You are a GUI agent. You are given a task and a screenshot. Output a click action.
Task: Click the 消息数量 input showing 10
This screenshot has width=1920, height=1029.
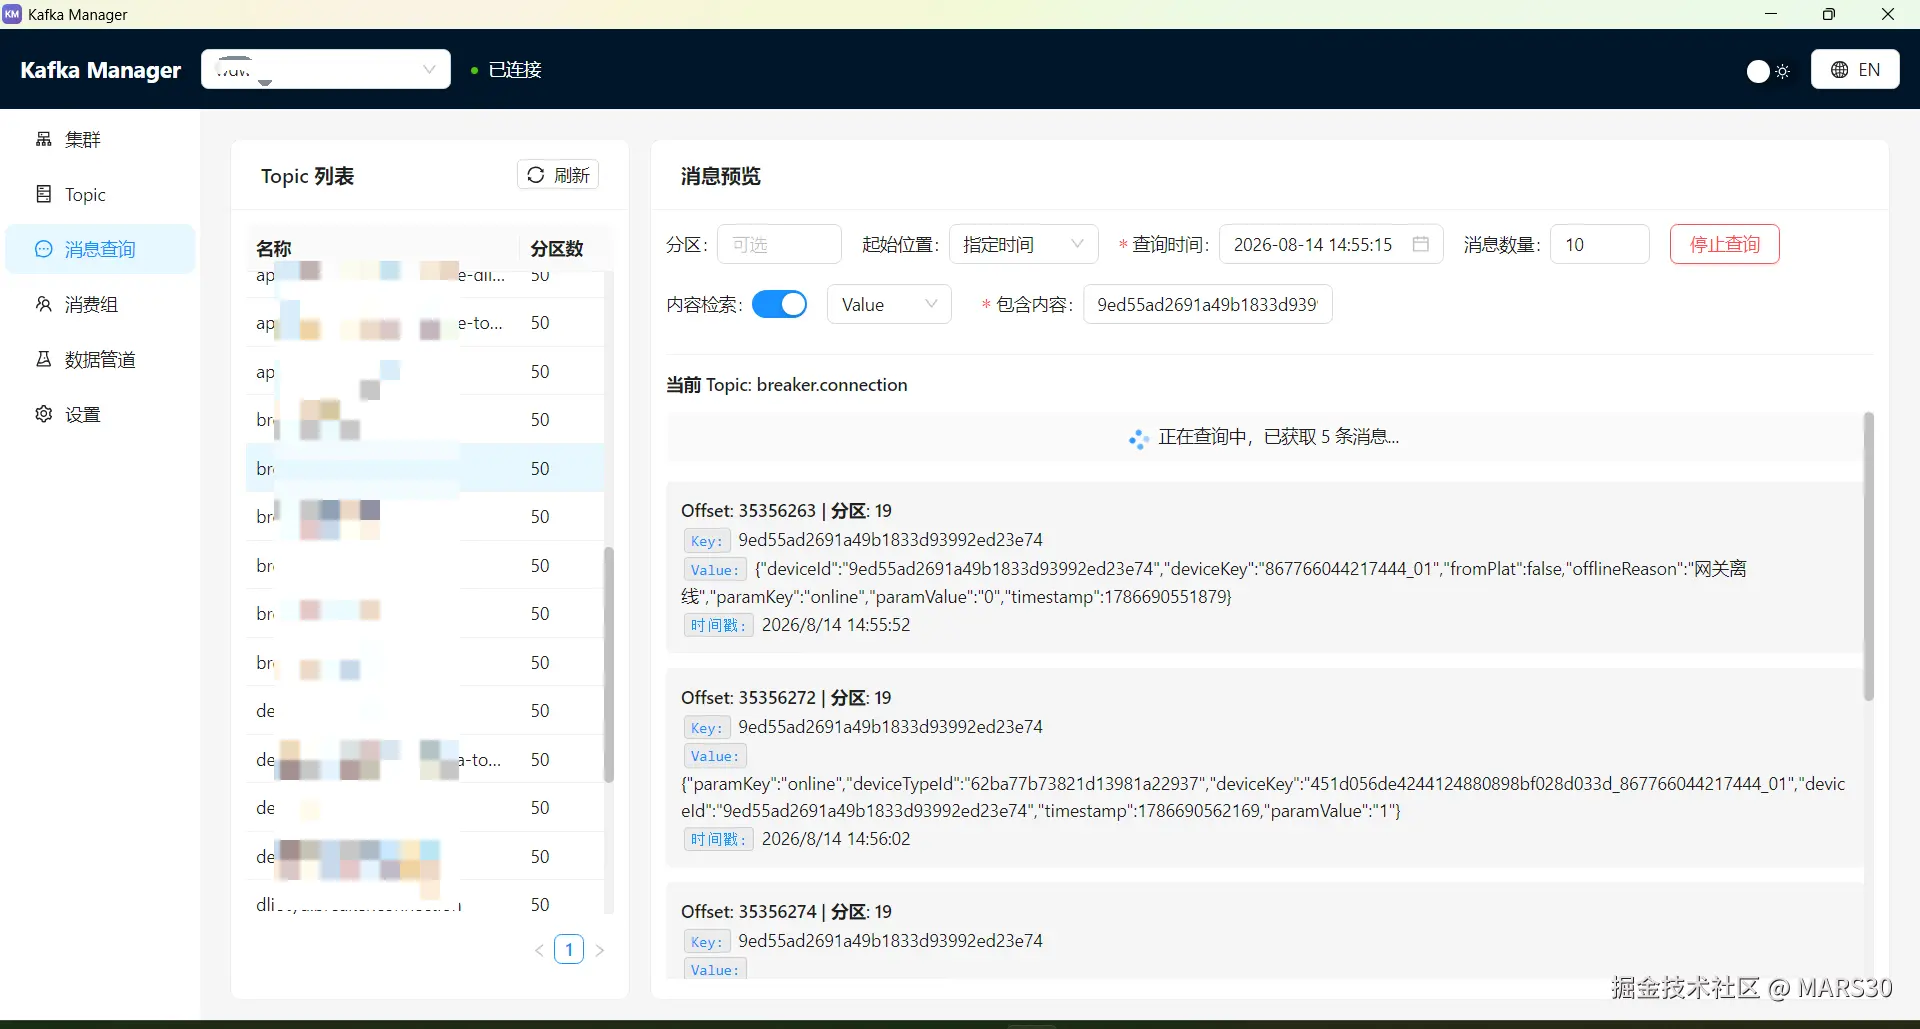click(1599, 244)
